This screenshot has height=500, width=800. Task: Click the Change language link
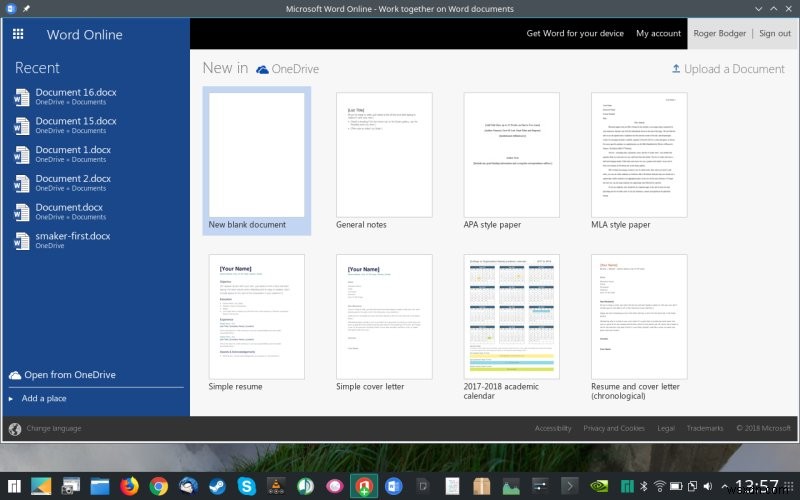[x=54, y=428]
